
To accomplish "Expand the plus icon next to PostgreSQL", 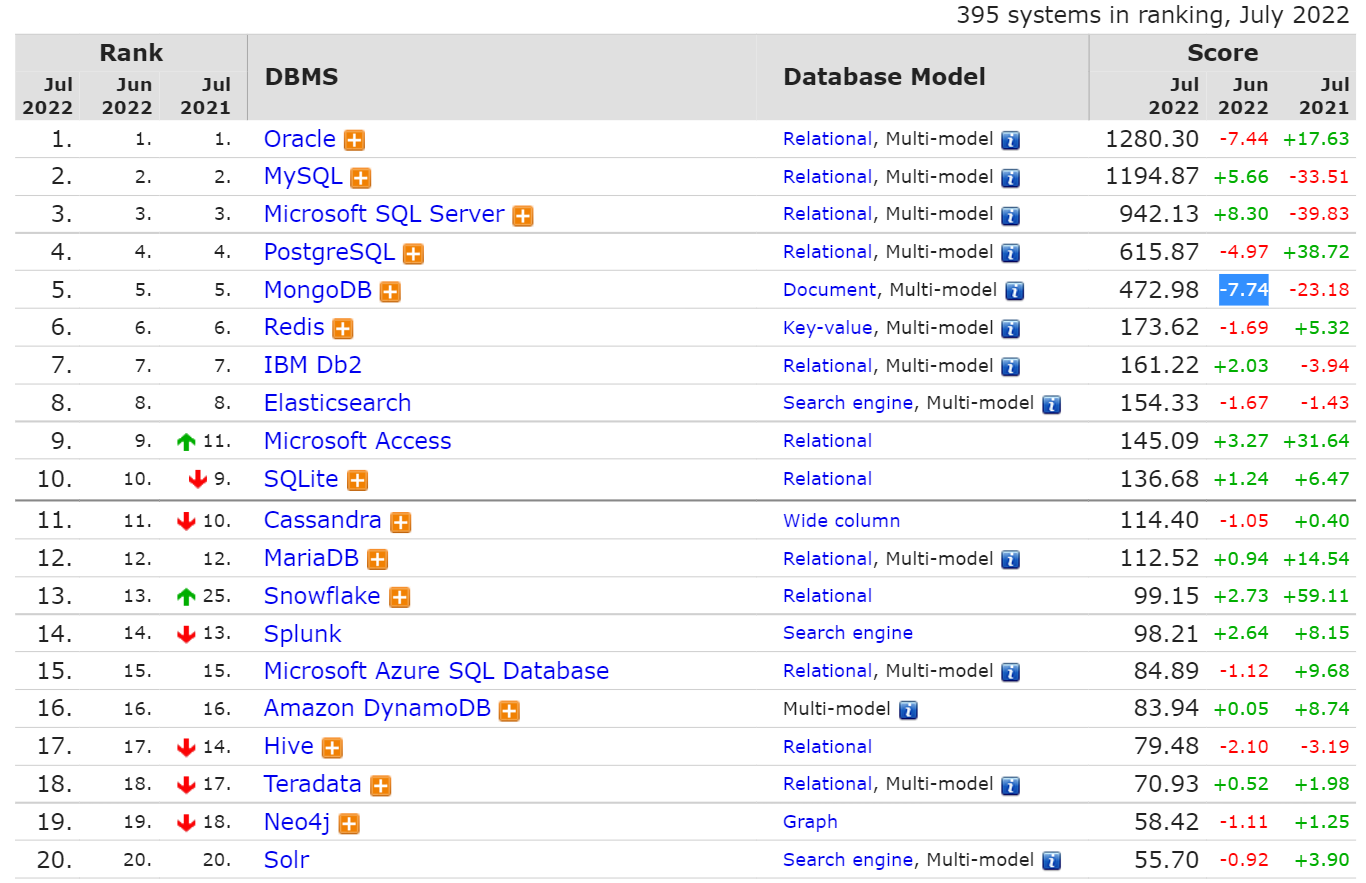I will [414, 253].
